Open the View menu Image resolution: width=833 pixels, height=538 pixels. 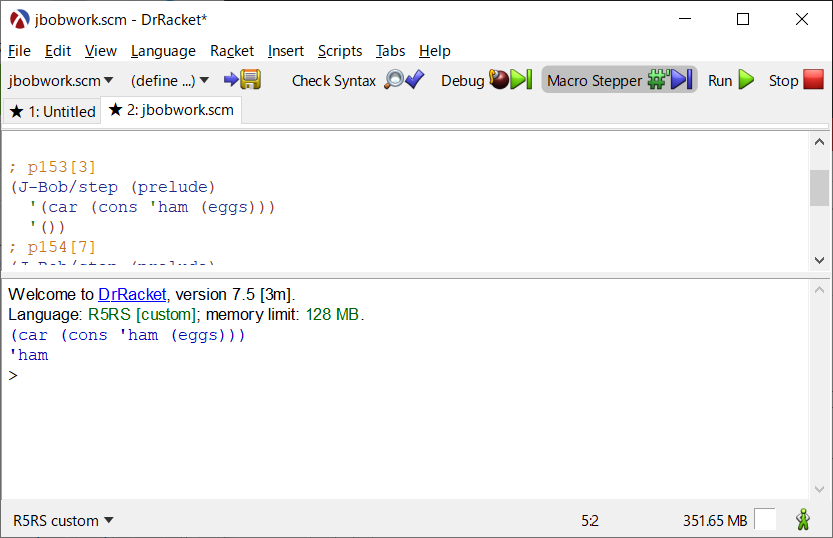click(x=100, y=51)
